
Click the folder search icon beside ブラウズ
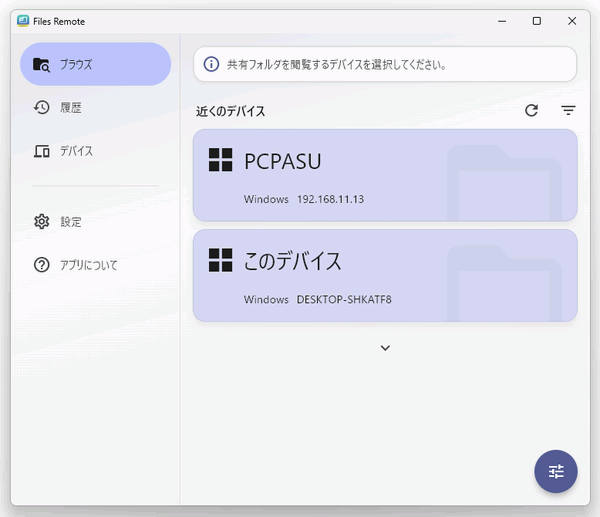[x=41, y=65]
